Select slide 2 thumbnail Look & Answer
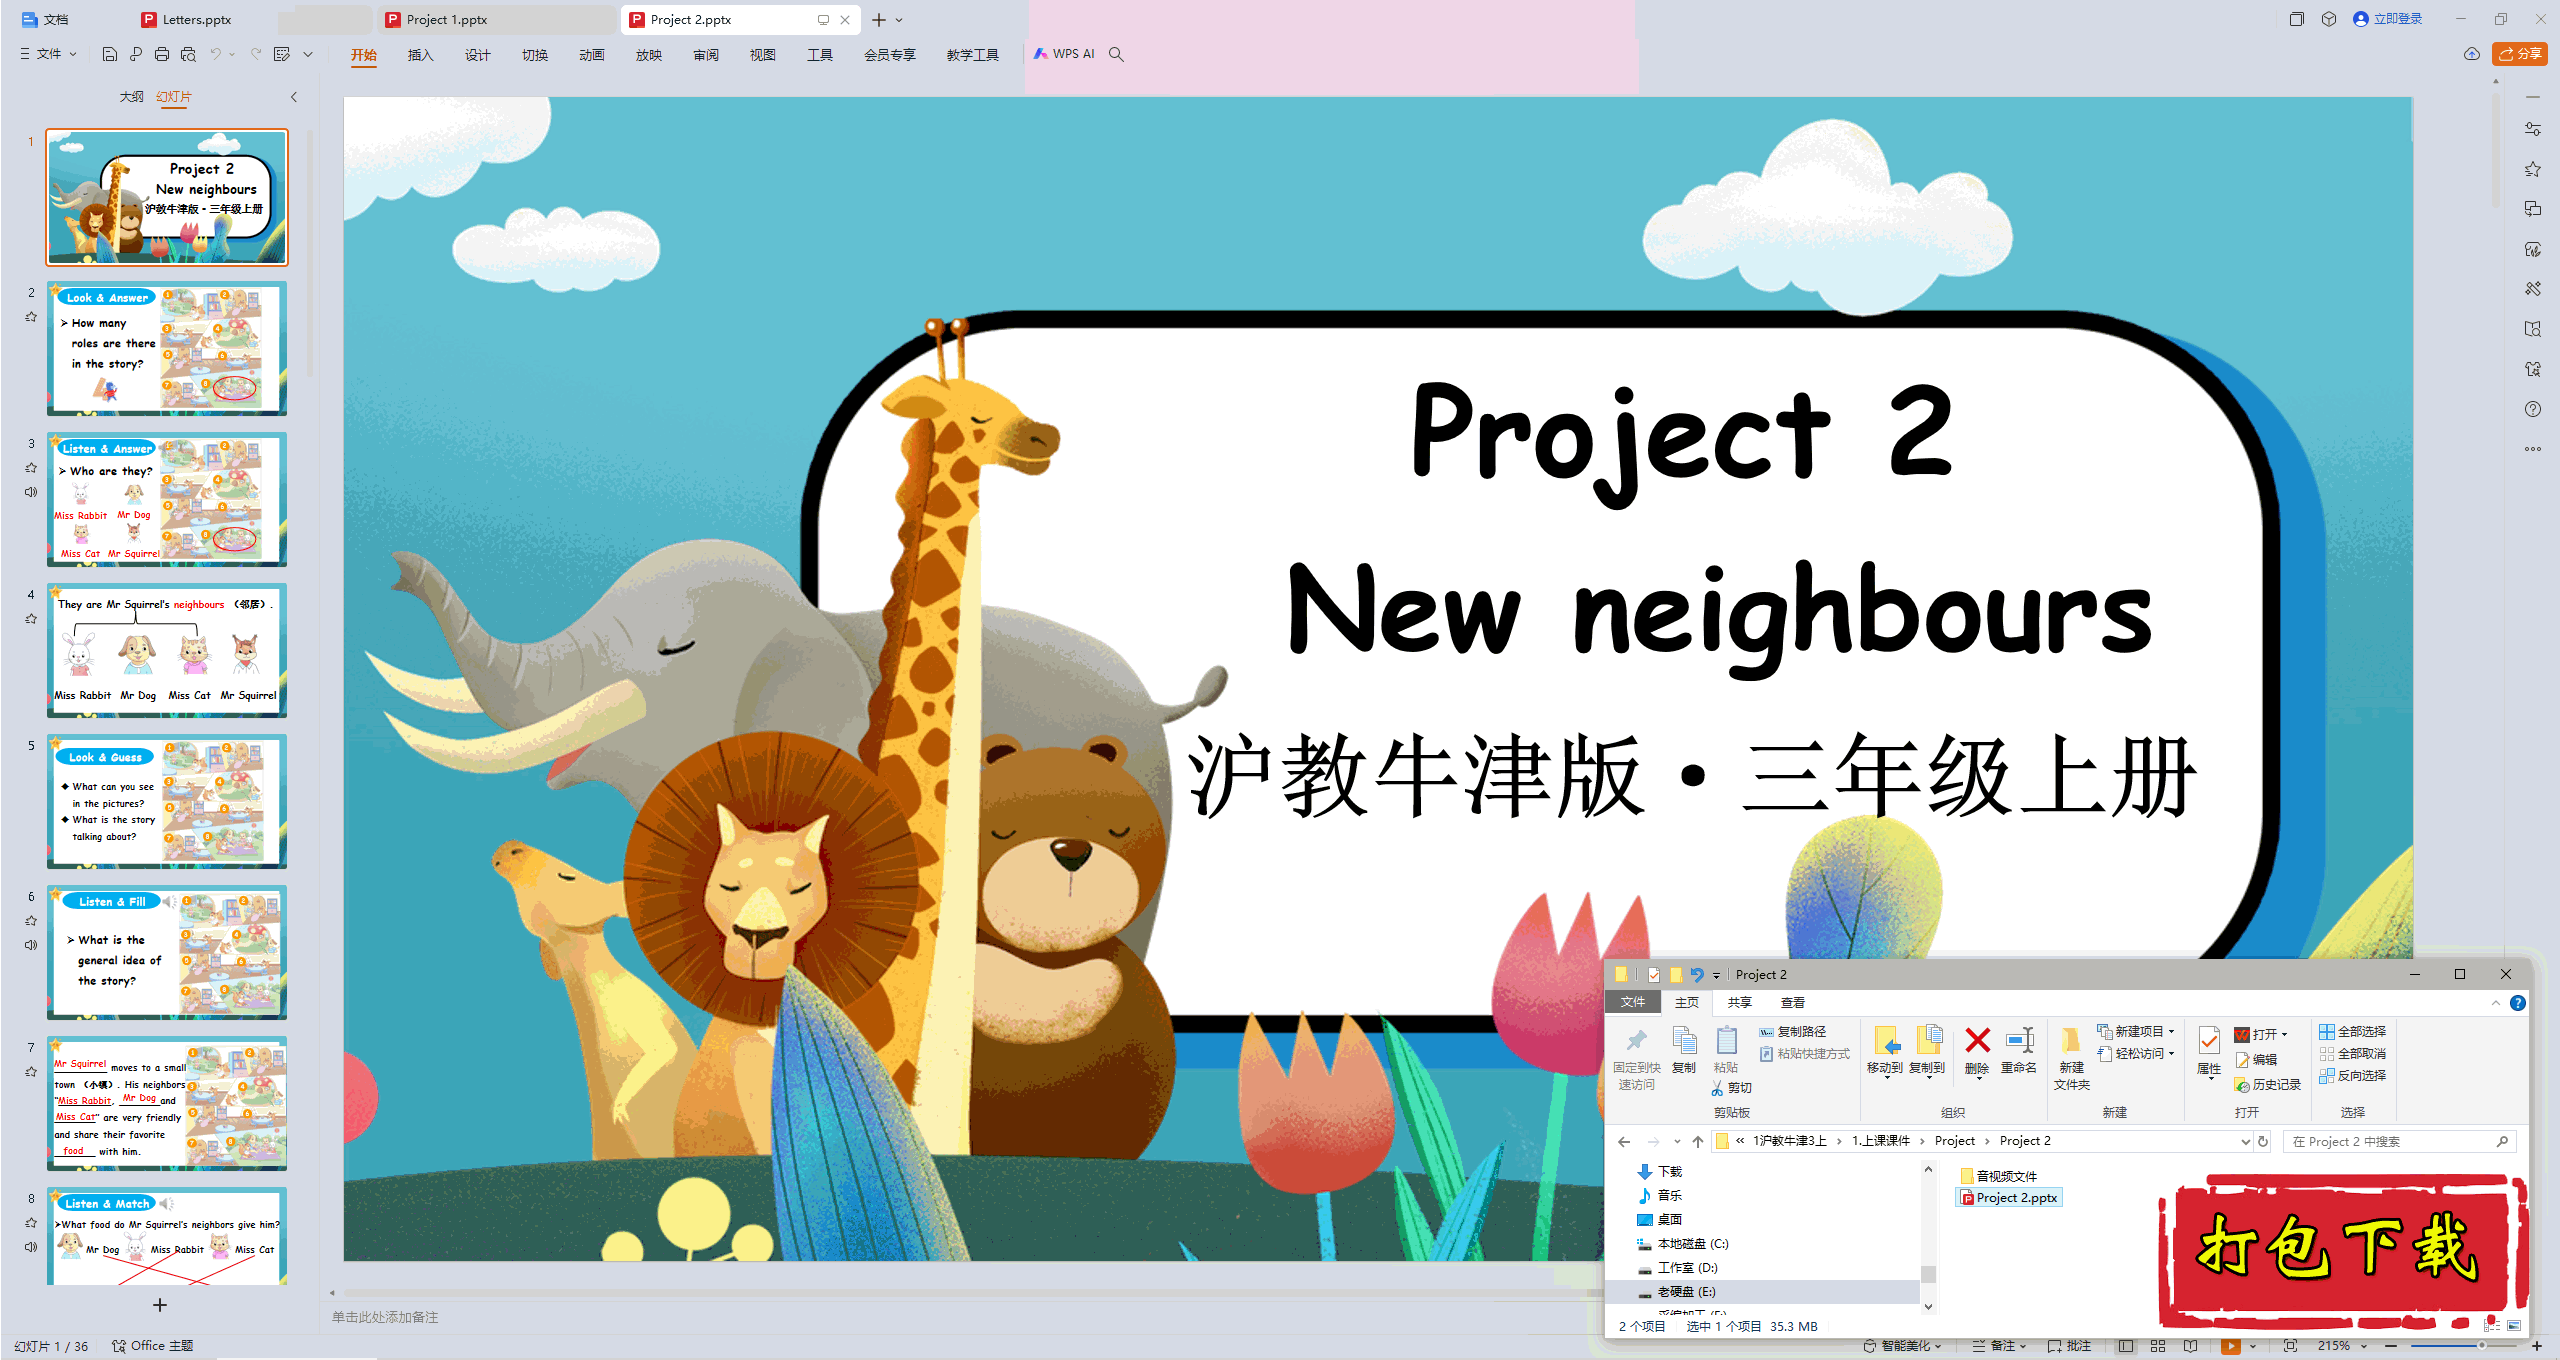 (x=167, y=348)
